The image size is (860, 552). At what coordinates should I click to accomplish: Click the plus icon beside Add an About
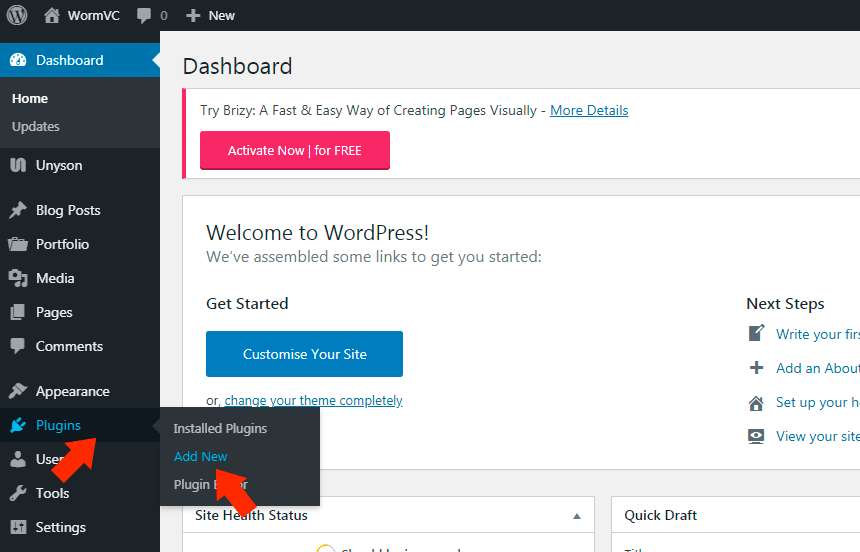tap(756, 368)
